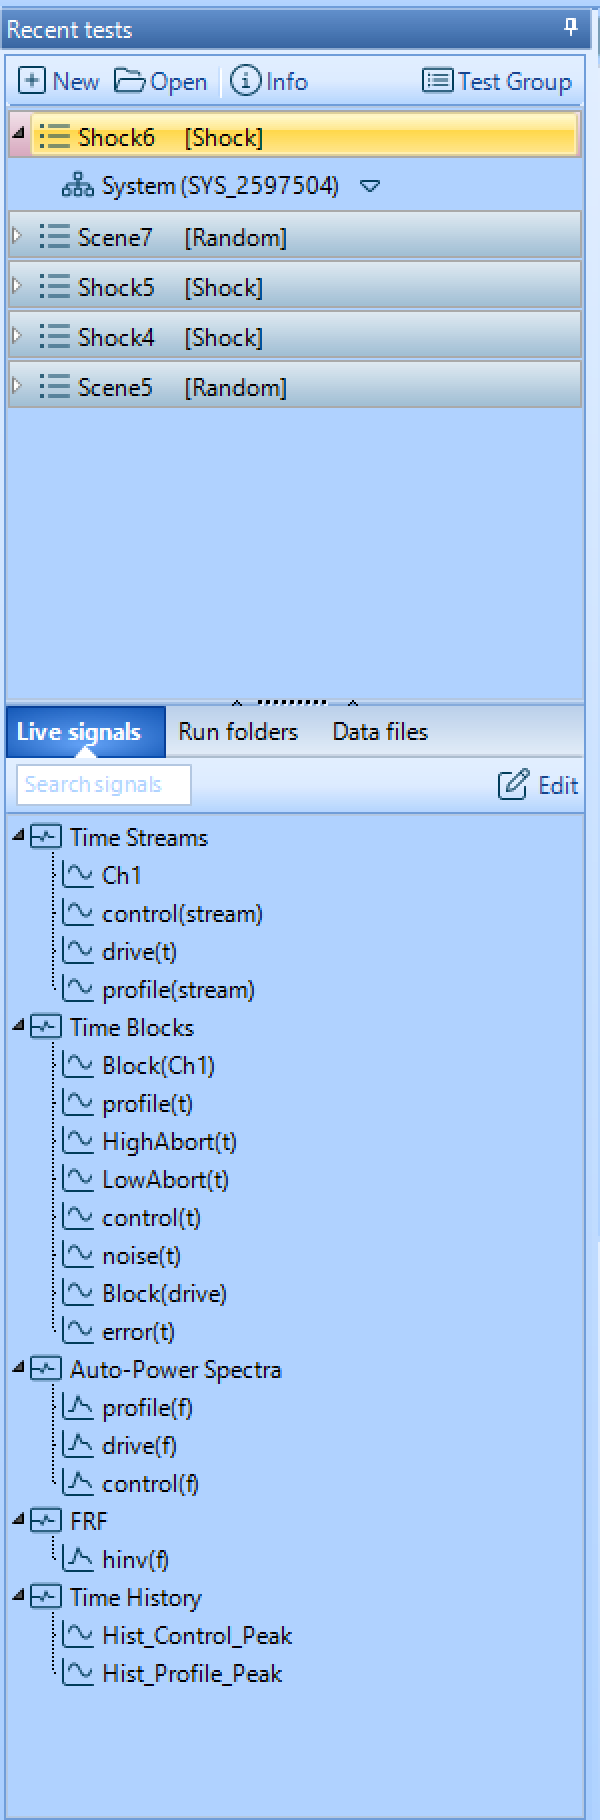The image size is (600, 1820).
Task: Click the panel splitter handle above Live signals
Action: (294, 702)
